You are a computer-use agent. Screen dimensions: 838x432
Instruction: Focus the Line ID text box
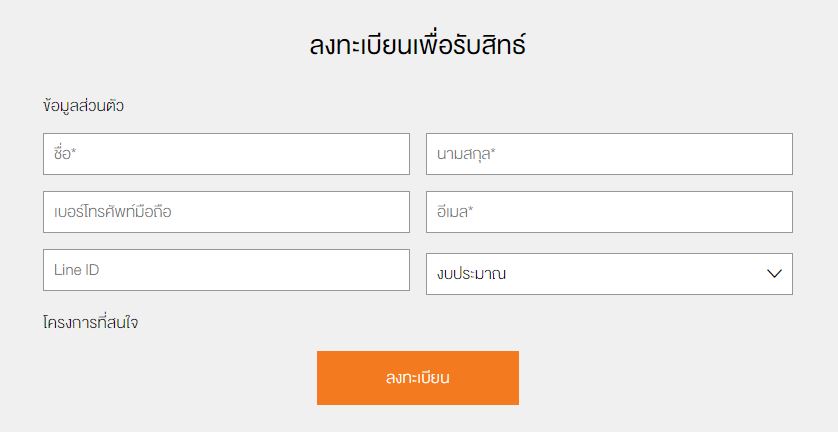pos(226,270)
